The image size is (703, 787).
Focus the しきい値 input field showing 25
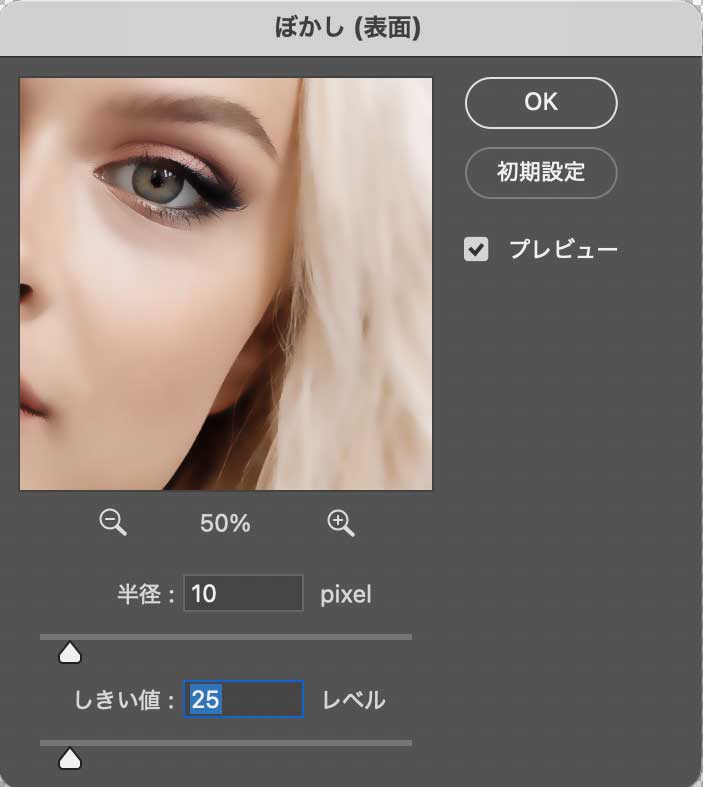pyautogui.click(x=243, y=699)
